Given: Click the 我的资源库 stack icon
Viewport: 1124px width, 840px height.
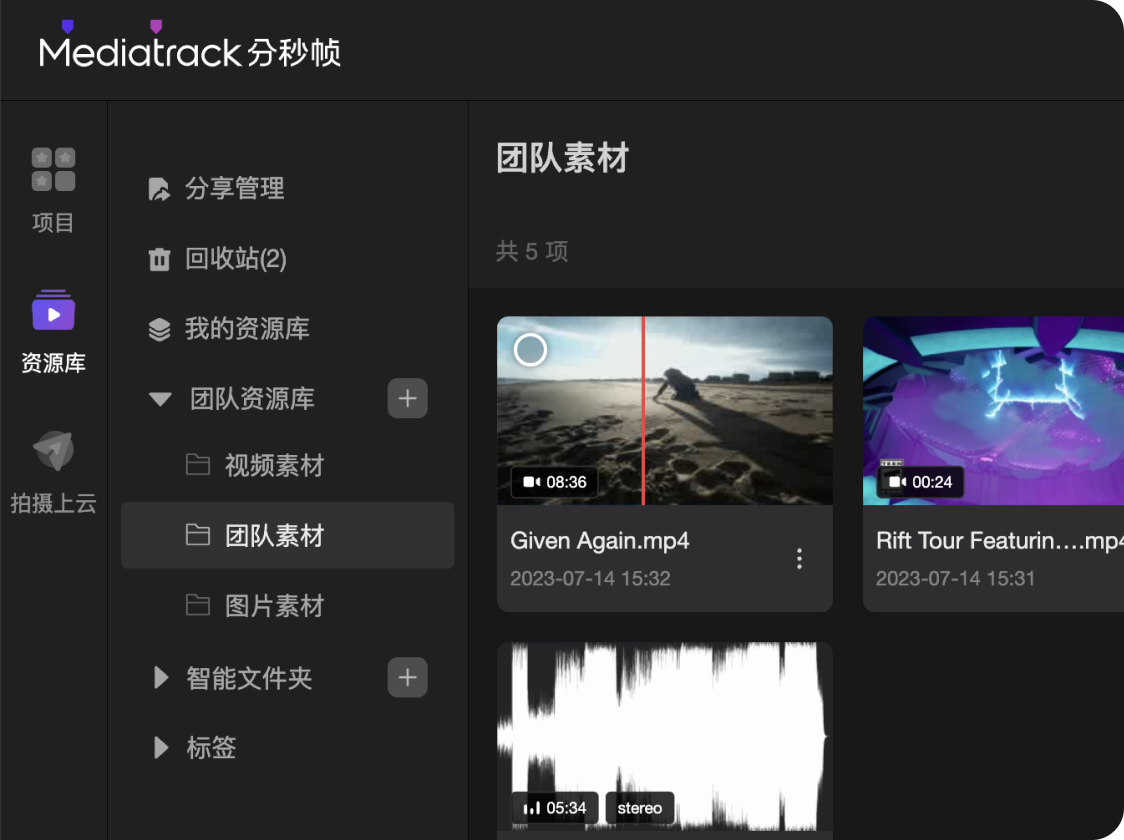Looking at the screenshot, I should 159,329.
